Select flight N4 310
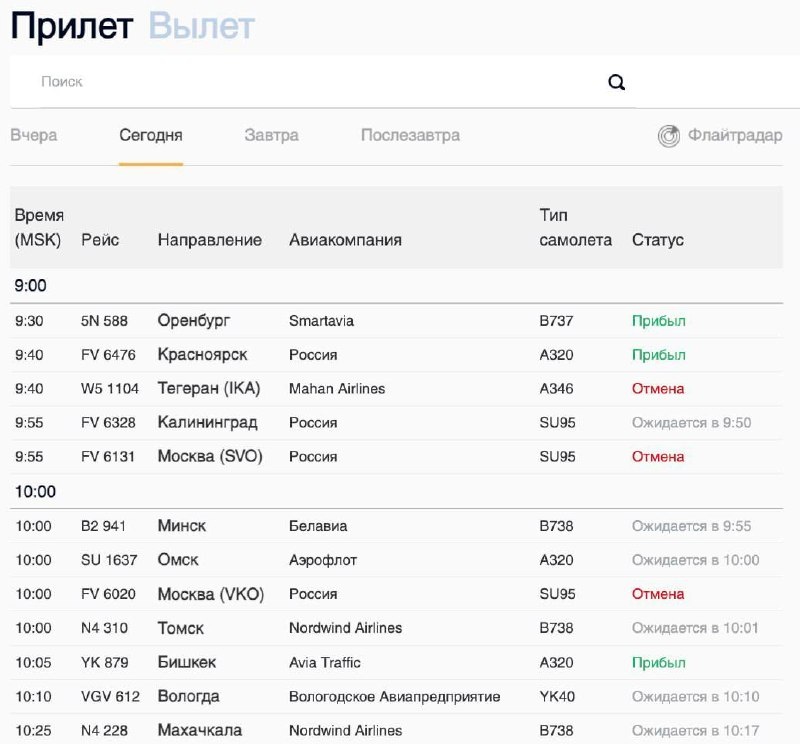This screenshot has height=744, width=800. (104, 628)
